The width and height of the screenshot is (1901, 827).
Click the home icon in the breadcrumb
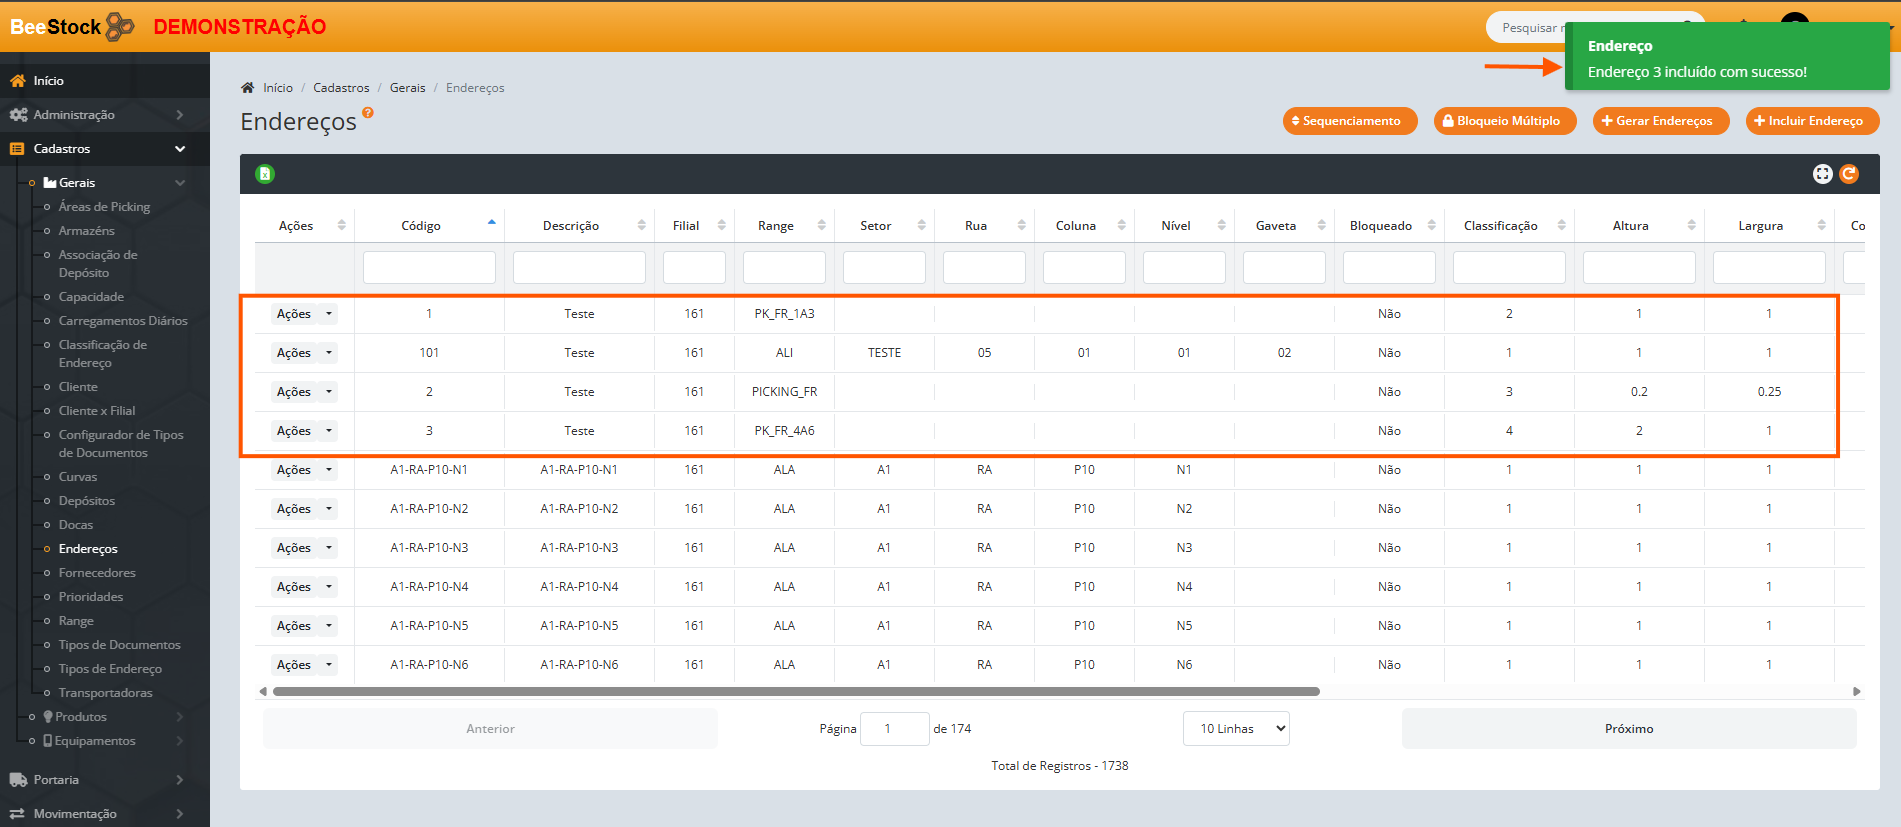pos(248,88)
